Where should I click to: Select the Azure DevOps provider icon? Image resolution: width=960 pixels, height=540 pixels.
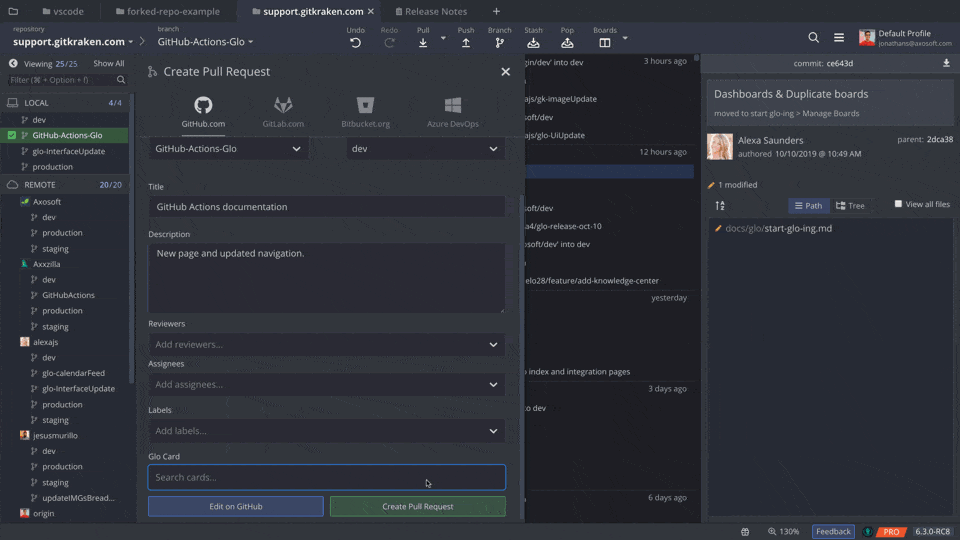point(453,105)
